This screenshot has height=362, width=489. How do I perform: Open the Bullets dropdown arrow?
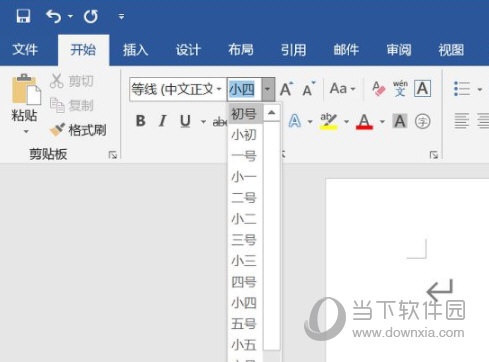(x=480, y=89)
